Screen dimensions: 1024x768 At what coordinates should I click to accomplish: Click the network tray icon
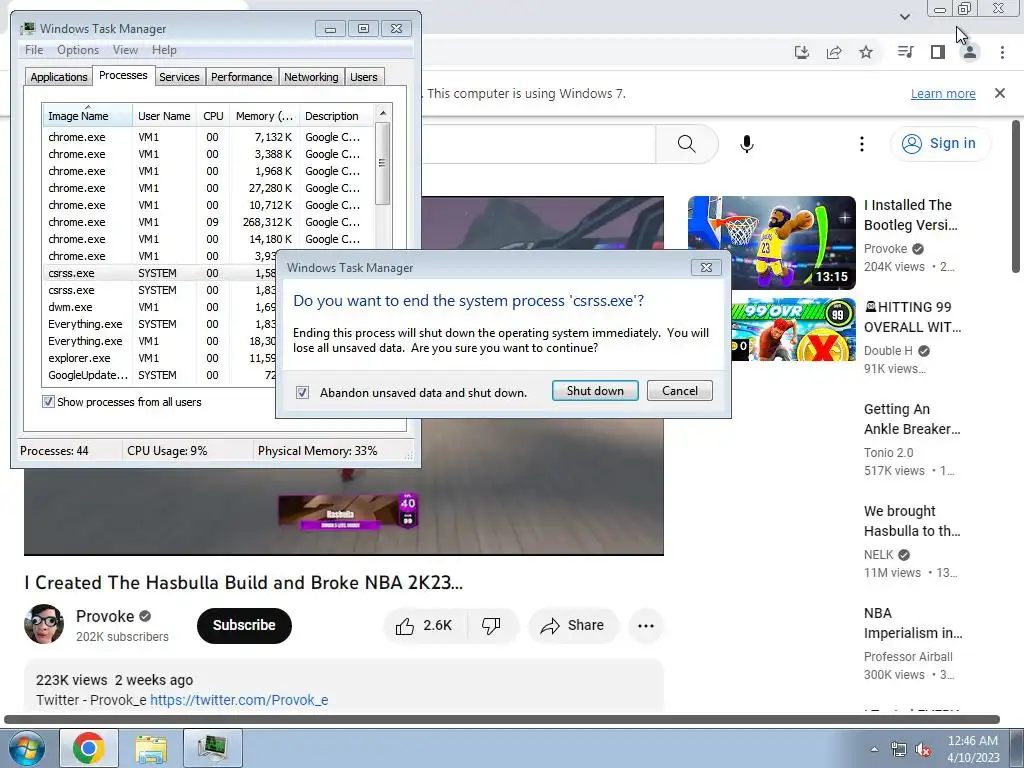point(899,750)
